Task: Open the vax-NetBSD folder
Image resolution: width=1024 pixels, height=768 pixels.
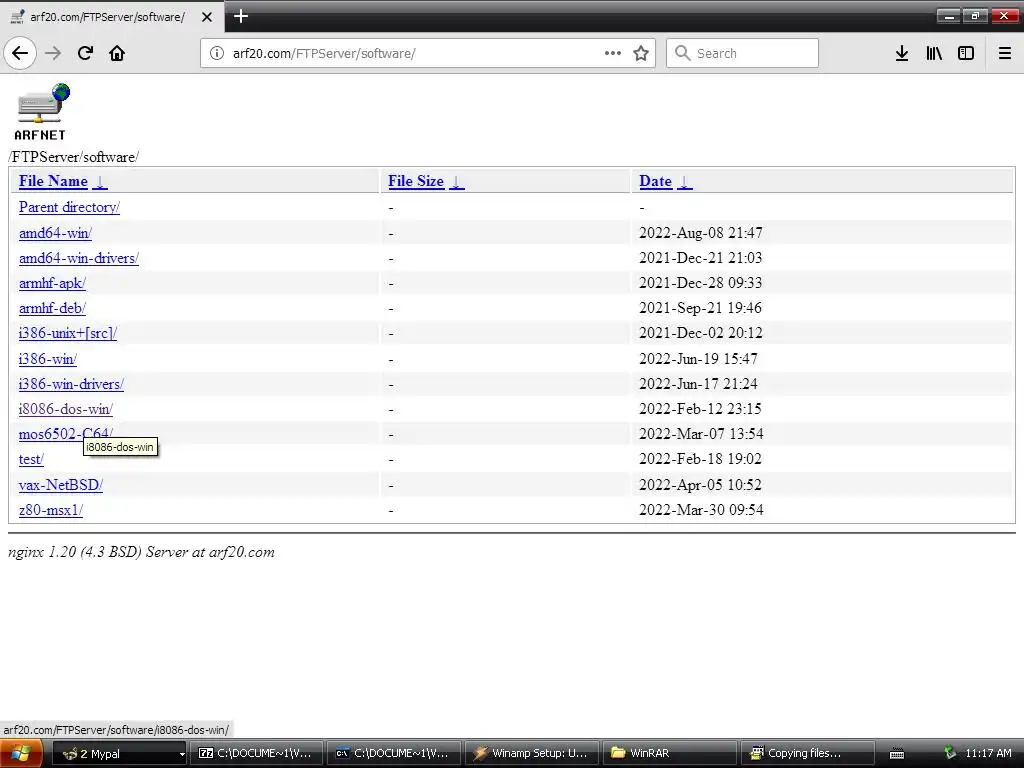Action: click(61, 485)
